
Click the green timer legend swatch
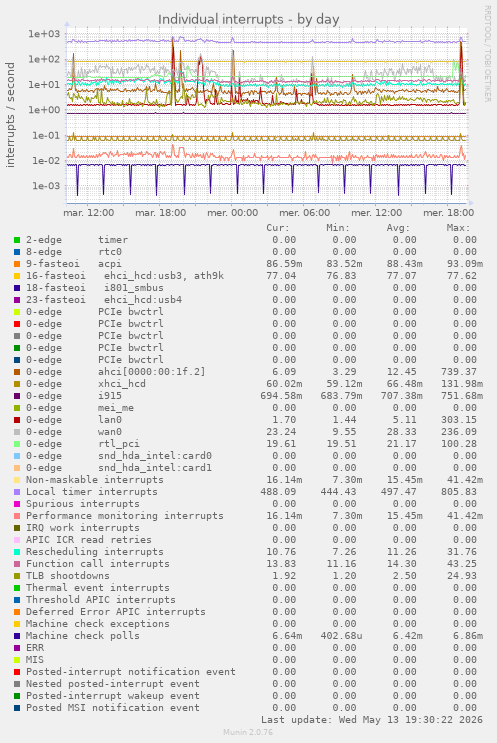[17, 240]
